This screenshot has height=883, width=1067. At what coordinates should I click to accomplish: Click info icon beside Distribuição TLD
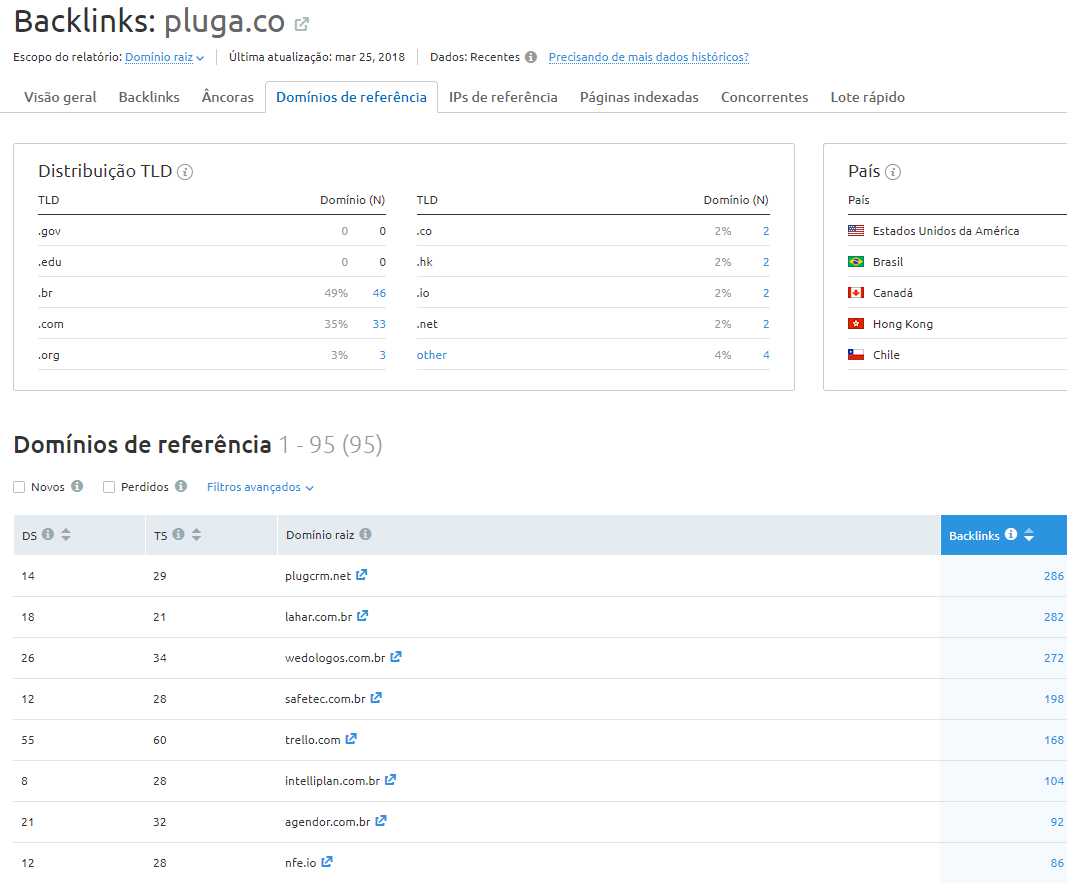point(185,172)
